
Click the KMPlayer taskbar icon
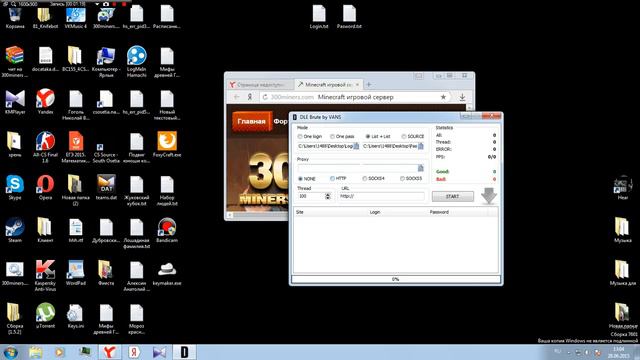[159, 352]
